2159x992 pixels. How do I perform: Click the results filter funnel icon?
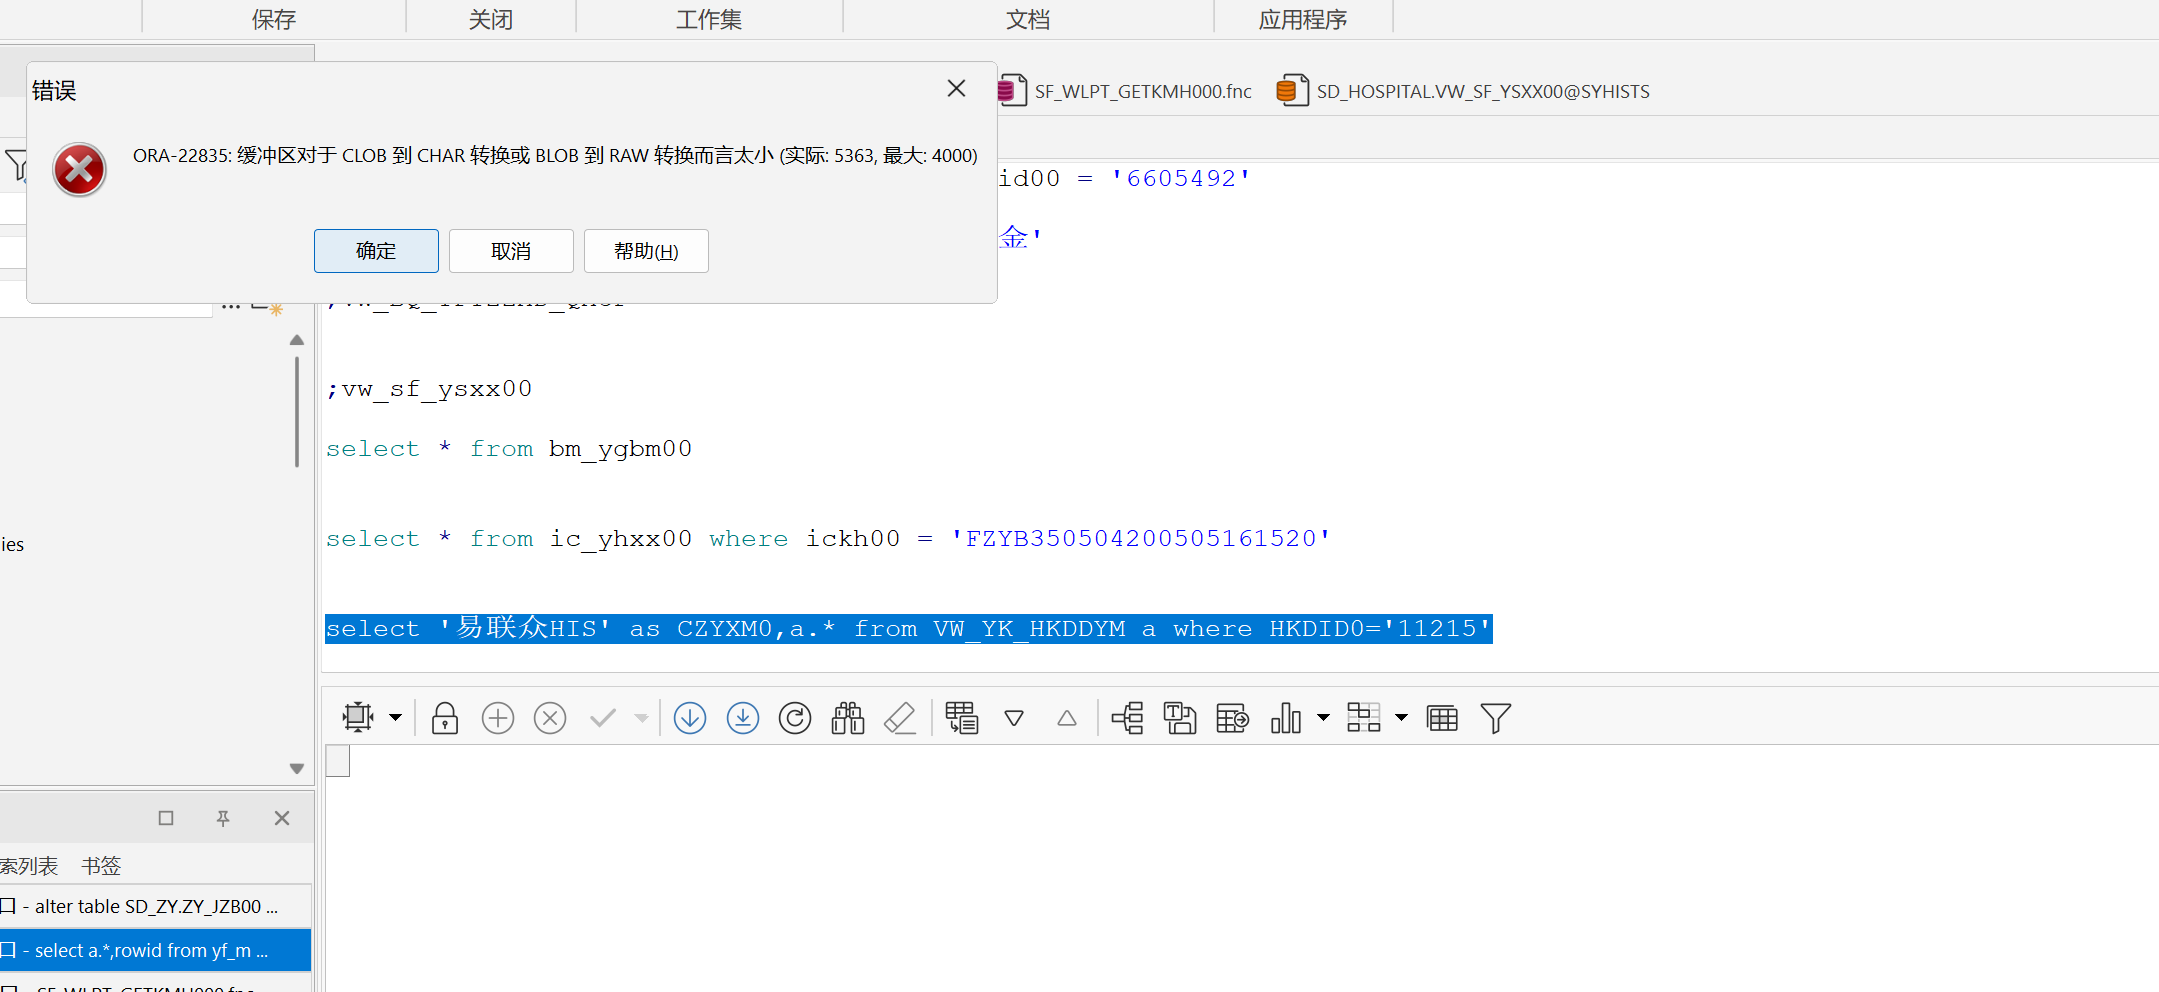tap(1496, 718)
